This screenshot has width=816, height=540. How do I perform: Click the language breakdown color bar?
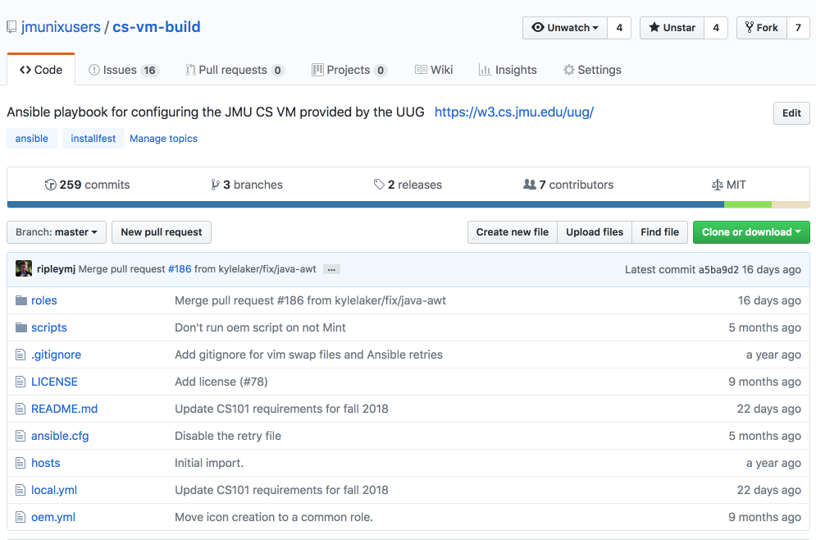pos(408,204)
